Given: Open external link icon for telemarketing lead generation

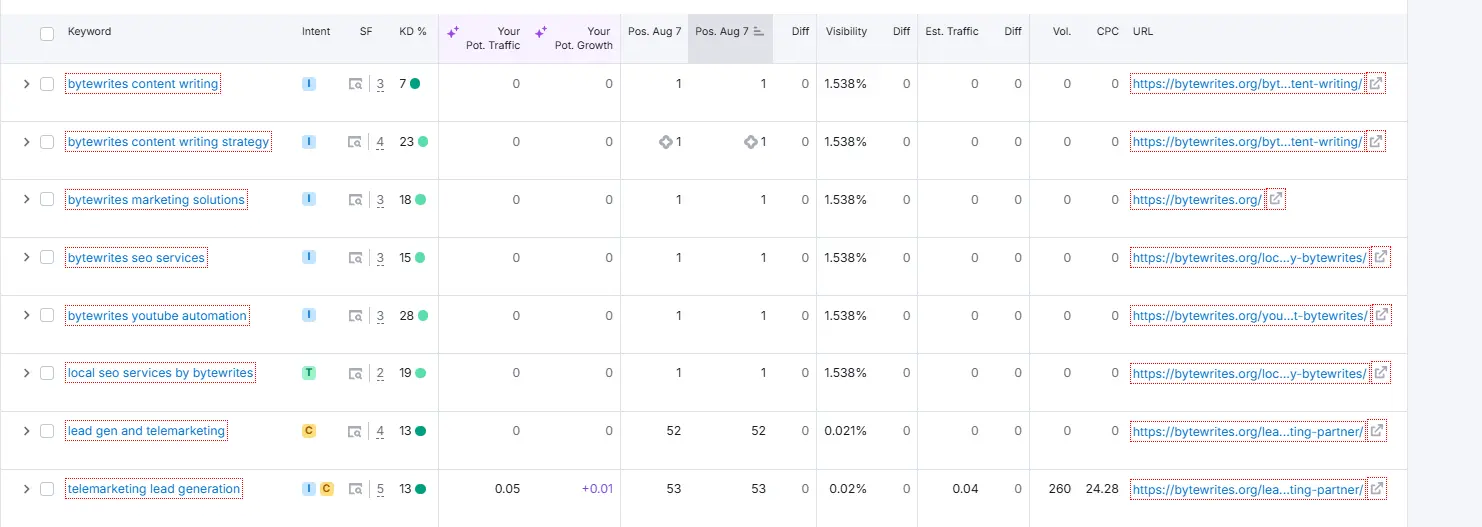Looking at the screenshot, I should (1376, 489).
